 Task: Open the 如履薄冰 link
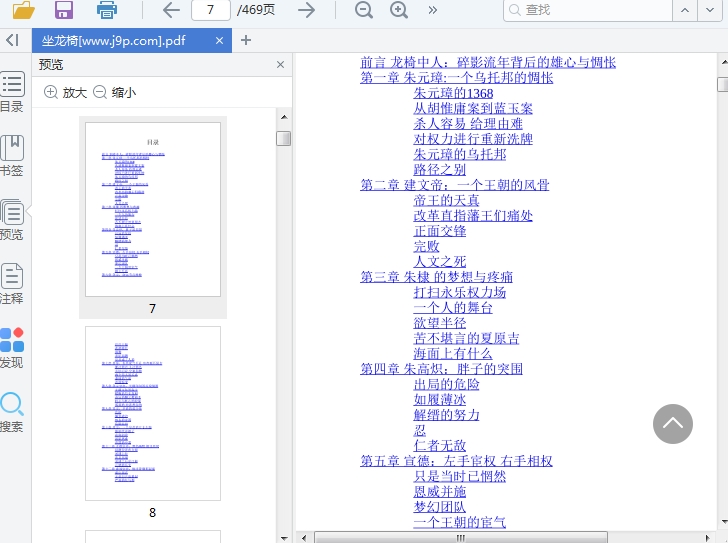(x=440, y=399)
